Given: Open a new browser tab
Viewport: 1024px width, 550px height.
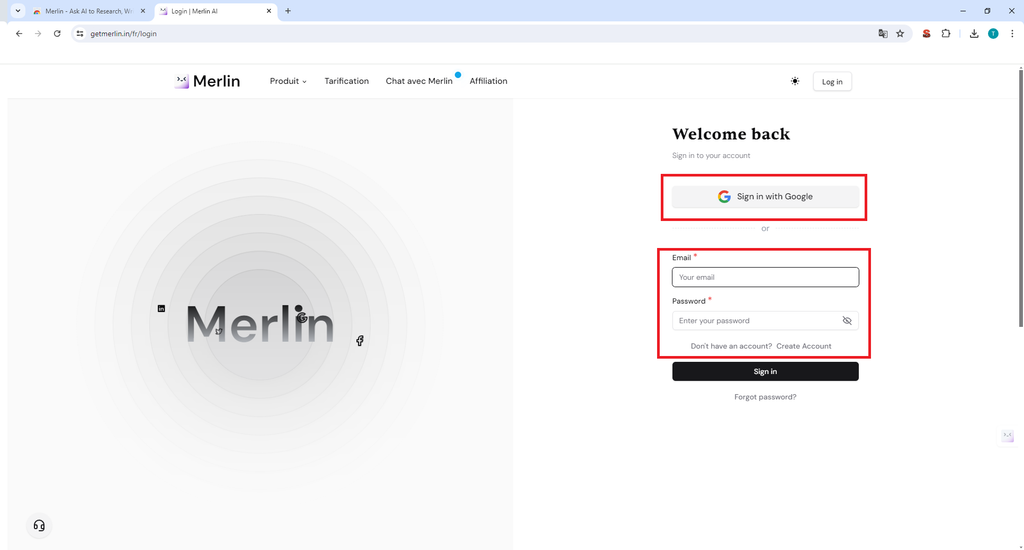Looking at the screenshot, I should 288,11.
